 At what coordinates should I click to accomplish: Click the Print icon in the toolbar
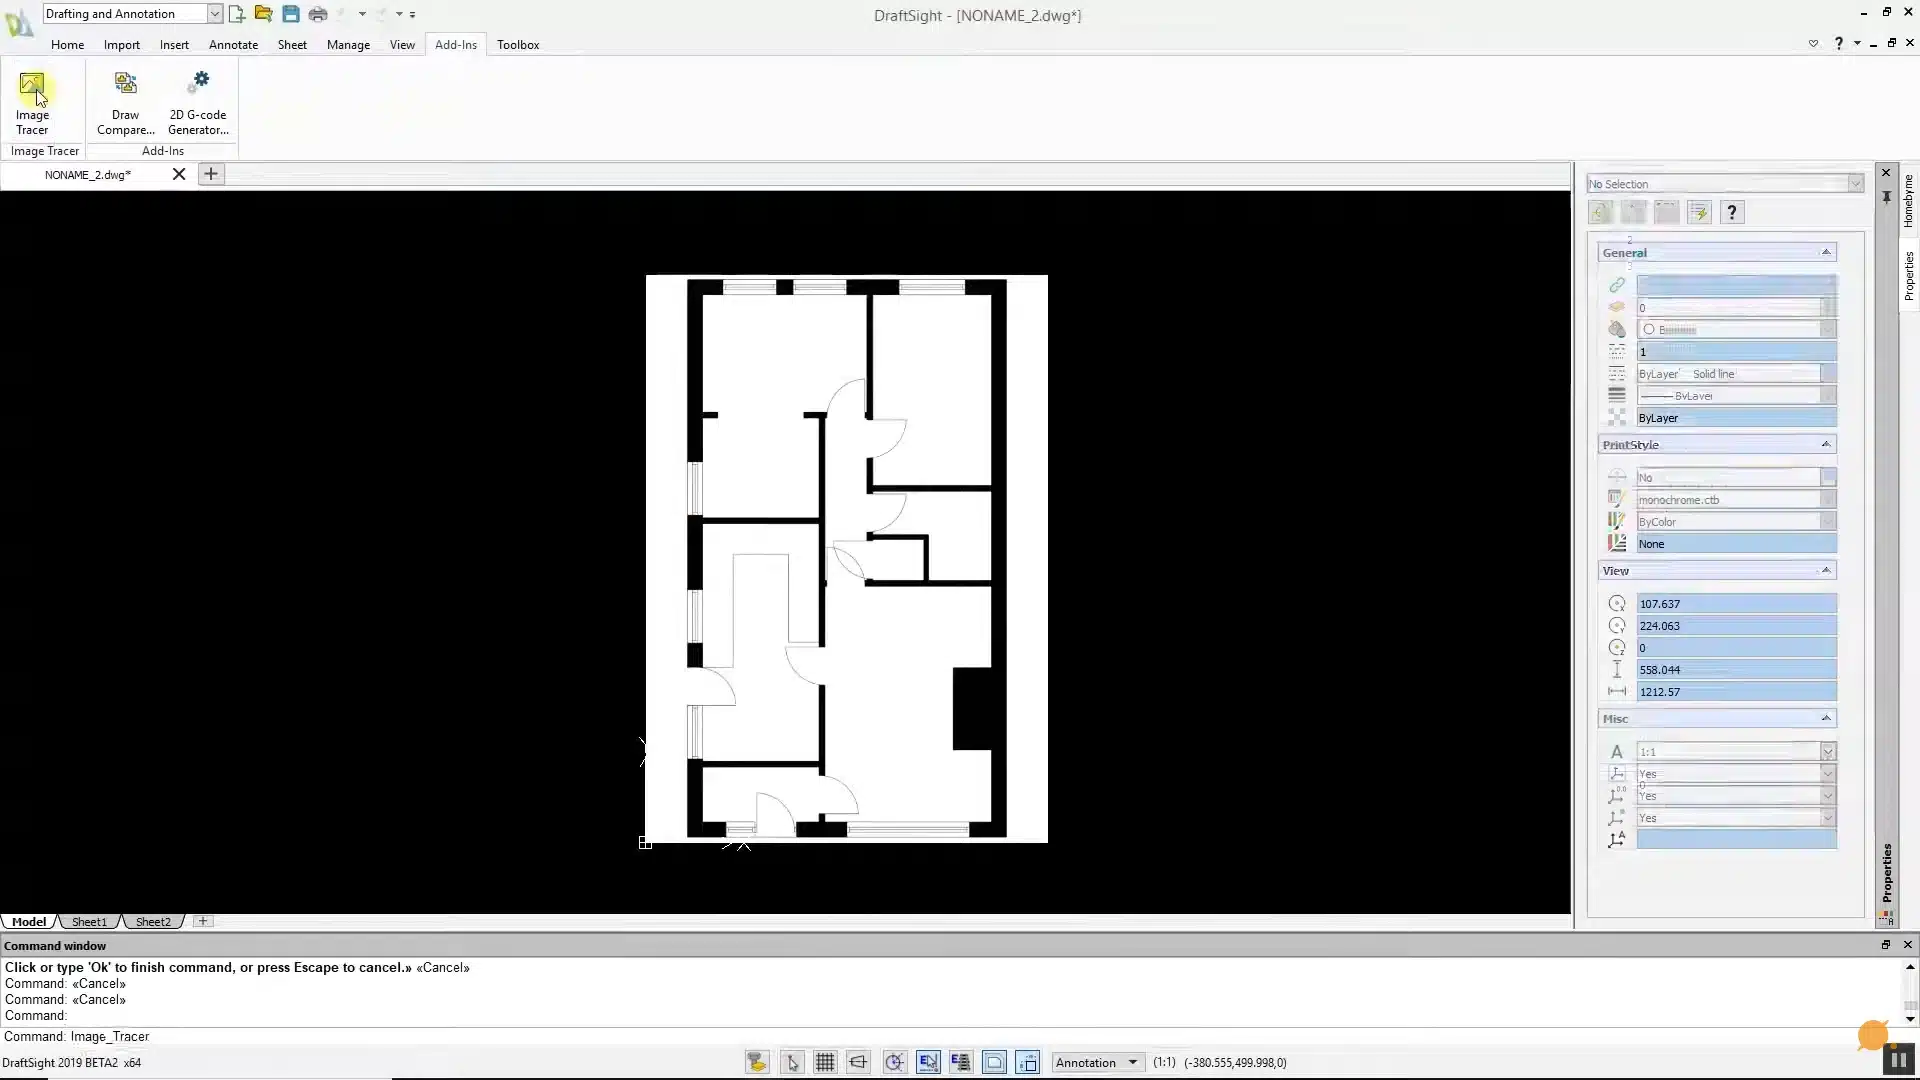pos(318,14)
